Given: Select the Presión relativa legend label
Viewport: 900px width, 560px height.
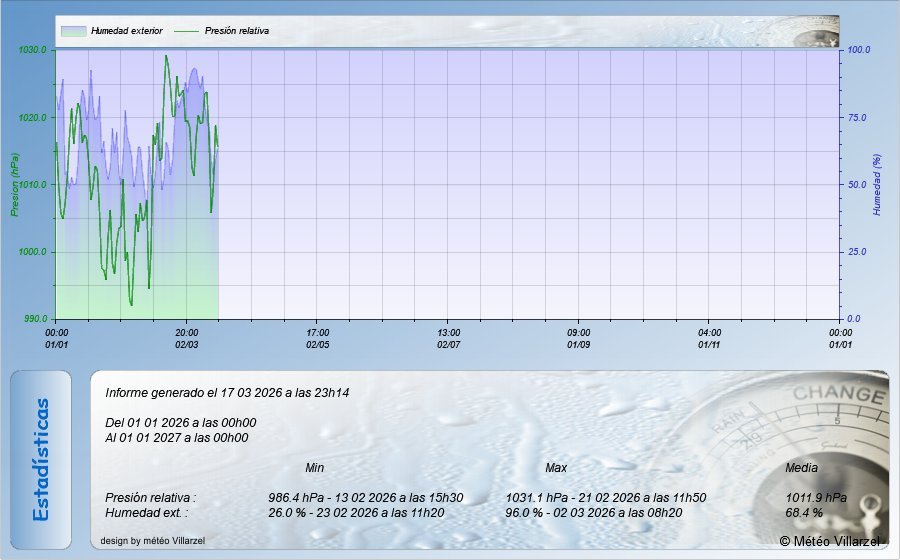Looking at the screenshot, I should coord(237,31).
